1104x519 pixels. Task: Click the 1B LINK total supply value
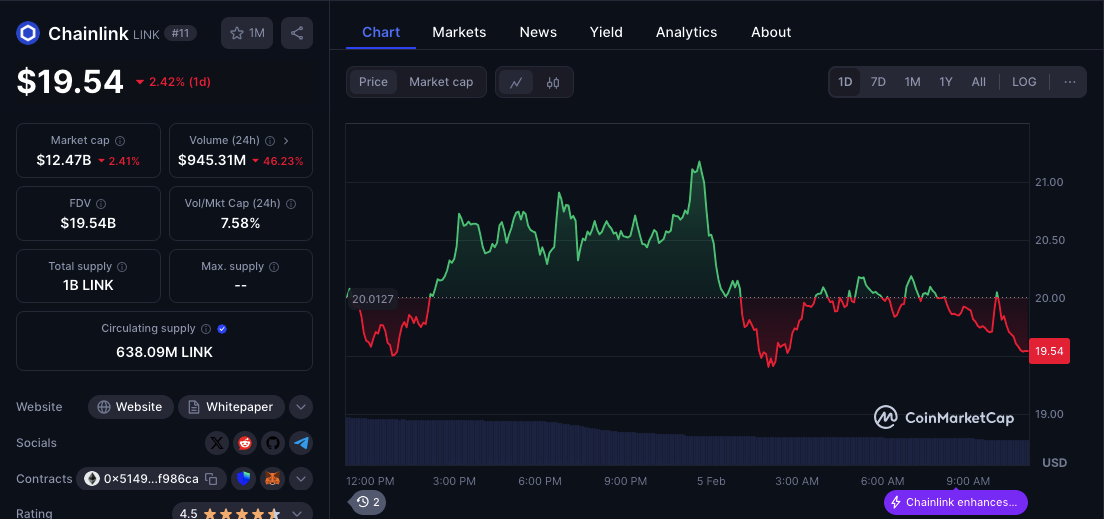(88, 285)
